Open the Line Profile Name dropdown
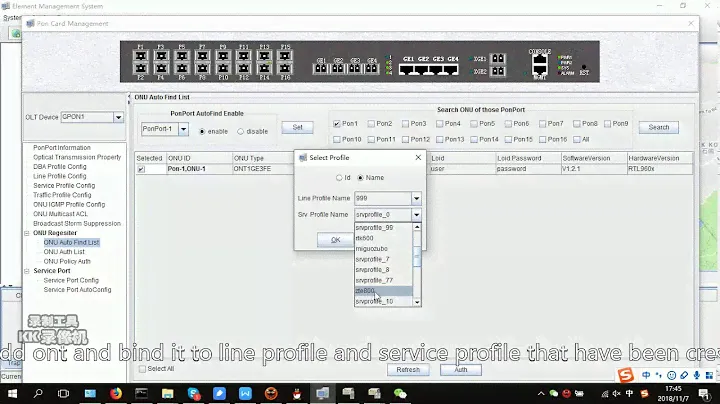This screenshot has height=404, width=720. pyautogui.click(x=417, y=199)
